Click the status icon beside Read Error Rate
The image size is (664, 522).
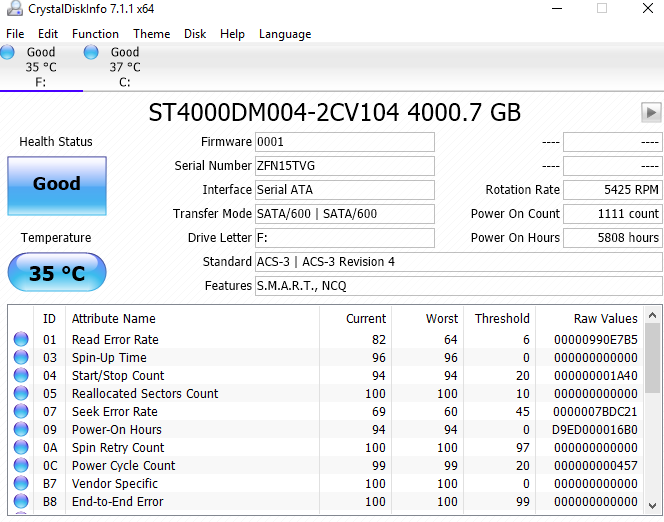click(21, 340)
